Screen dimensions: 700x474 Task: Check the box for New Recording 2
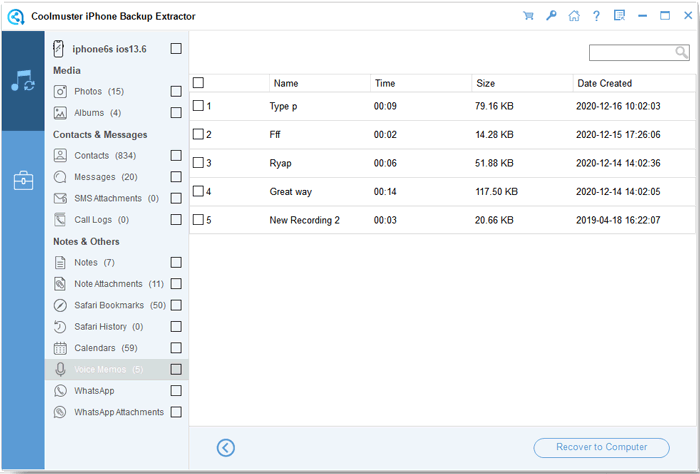click(198, 220)
